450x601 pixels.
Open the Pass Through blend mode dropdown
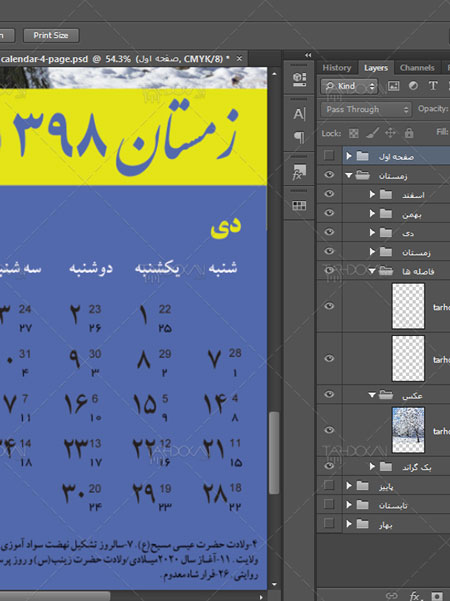coord(366,110)
